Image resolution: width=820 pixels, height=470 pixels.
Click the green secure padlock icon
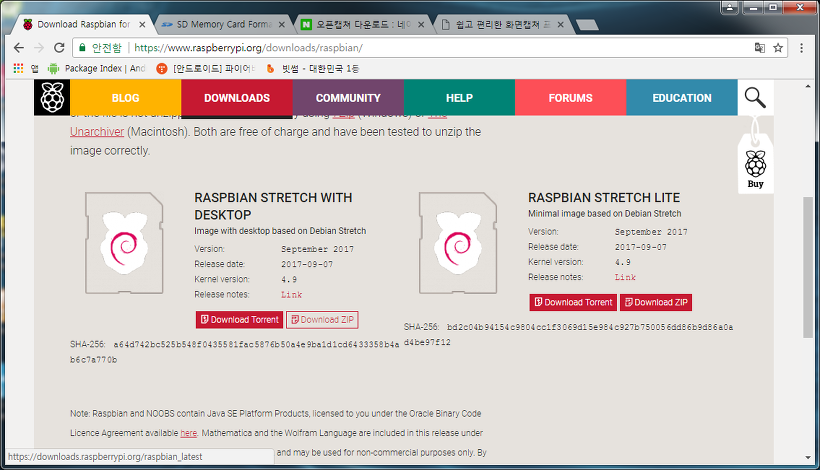coord(82,48)
